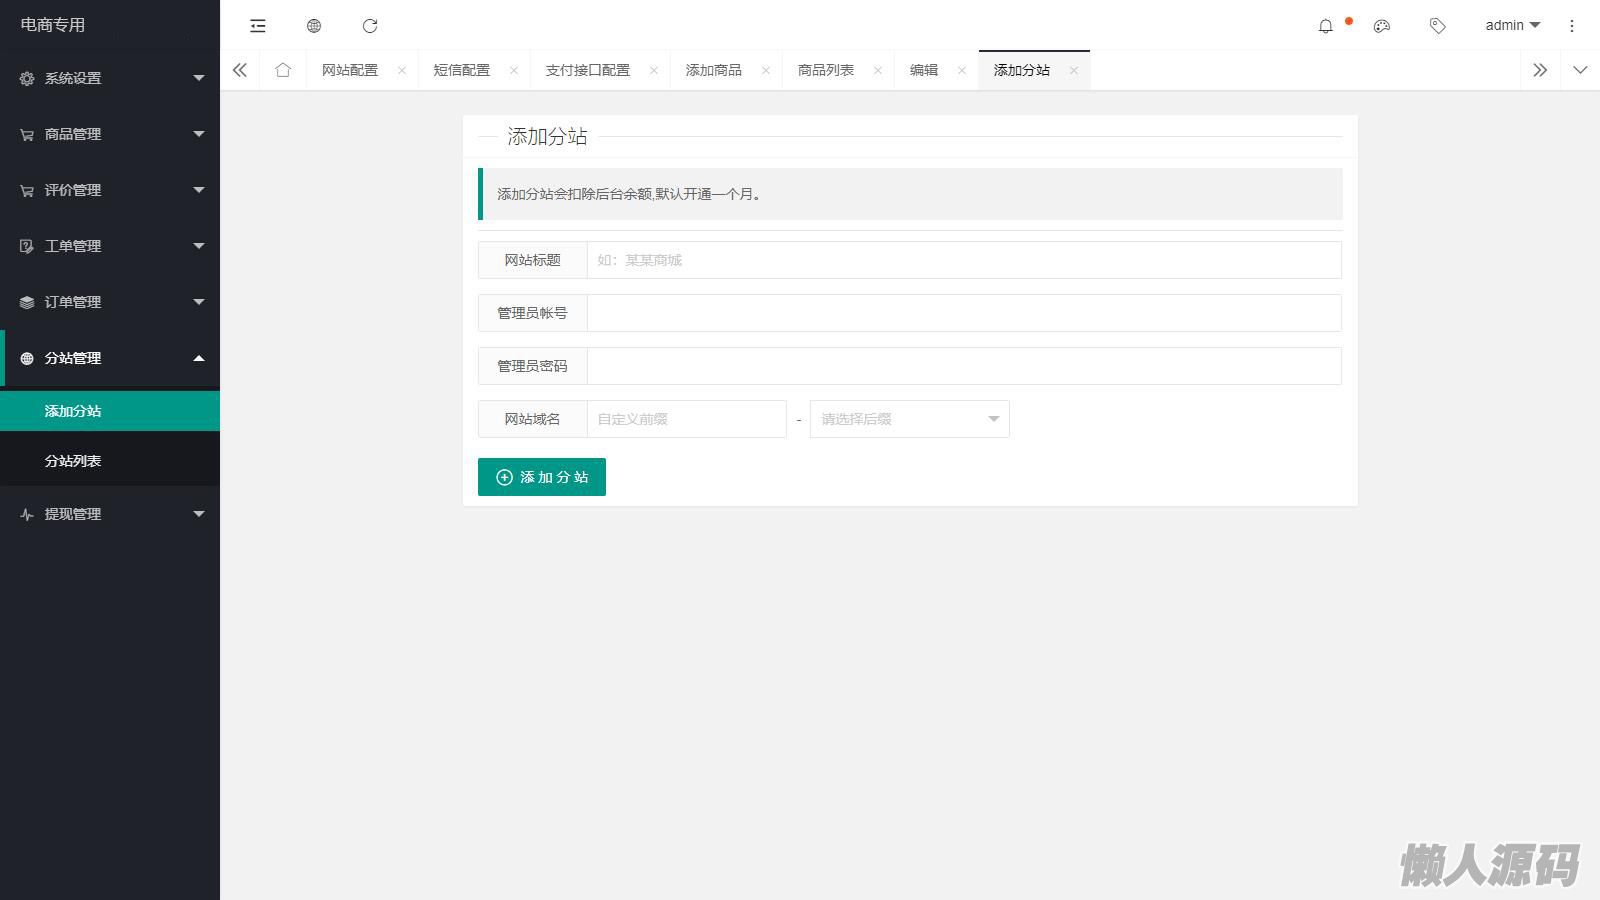Open the domain suffix select dropdown
1600x900 pixels.
909,419
